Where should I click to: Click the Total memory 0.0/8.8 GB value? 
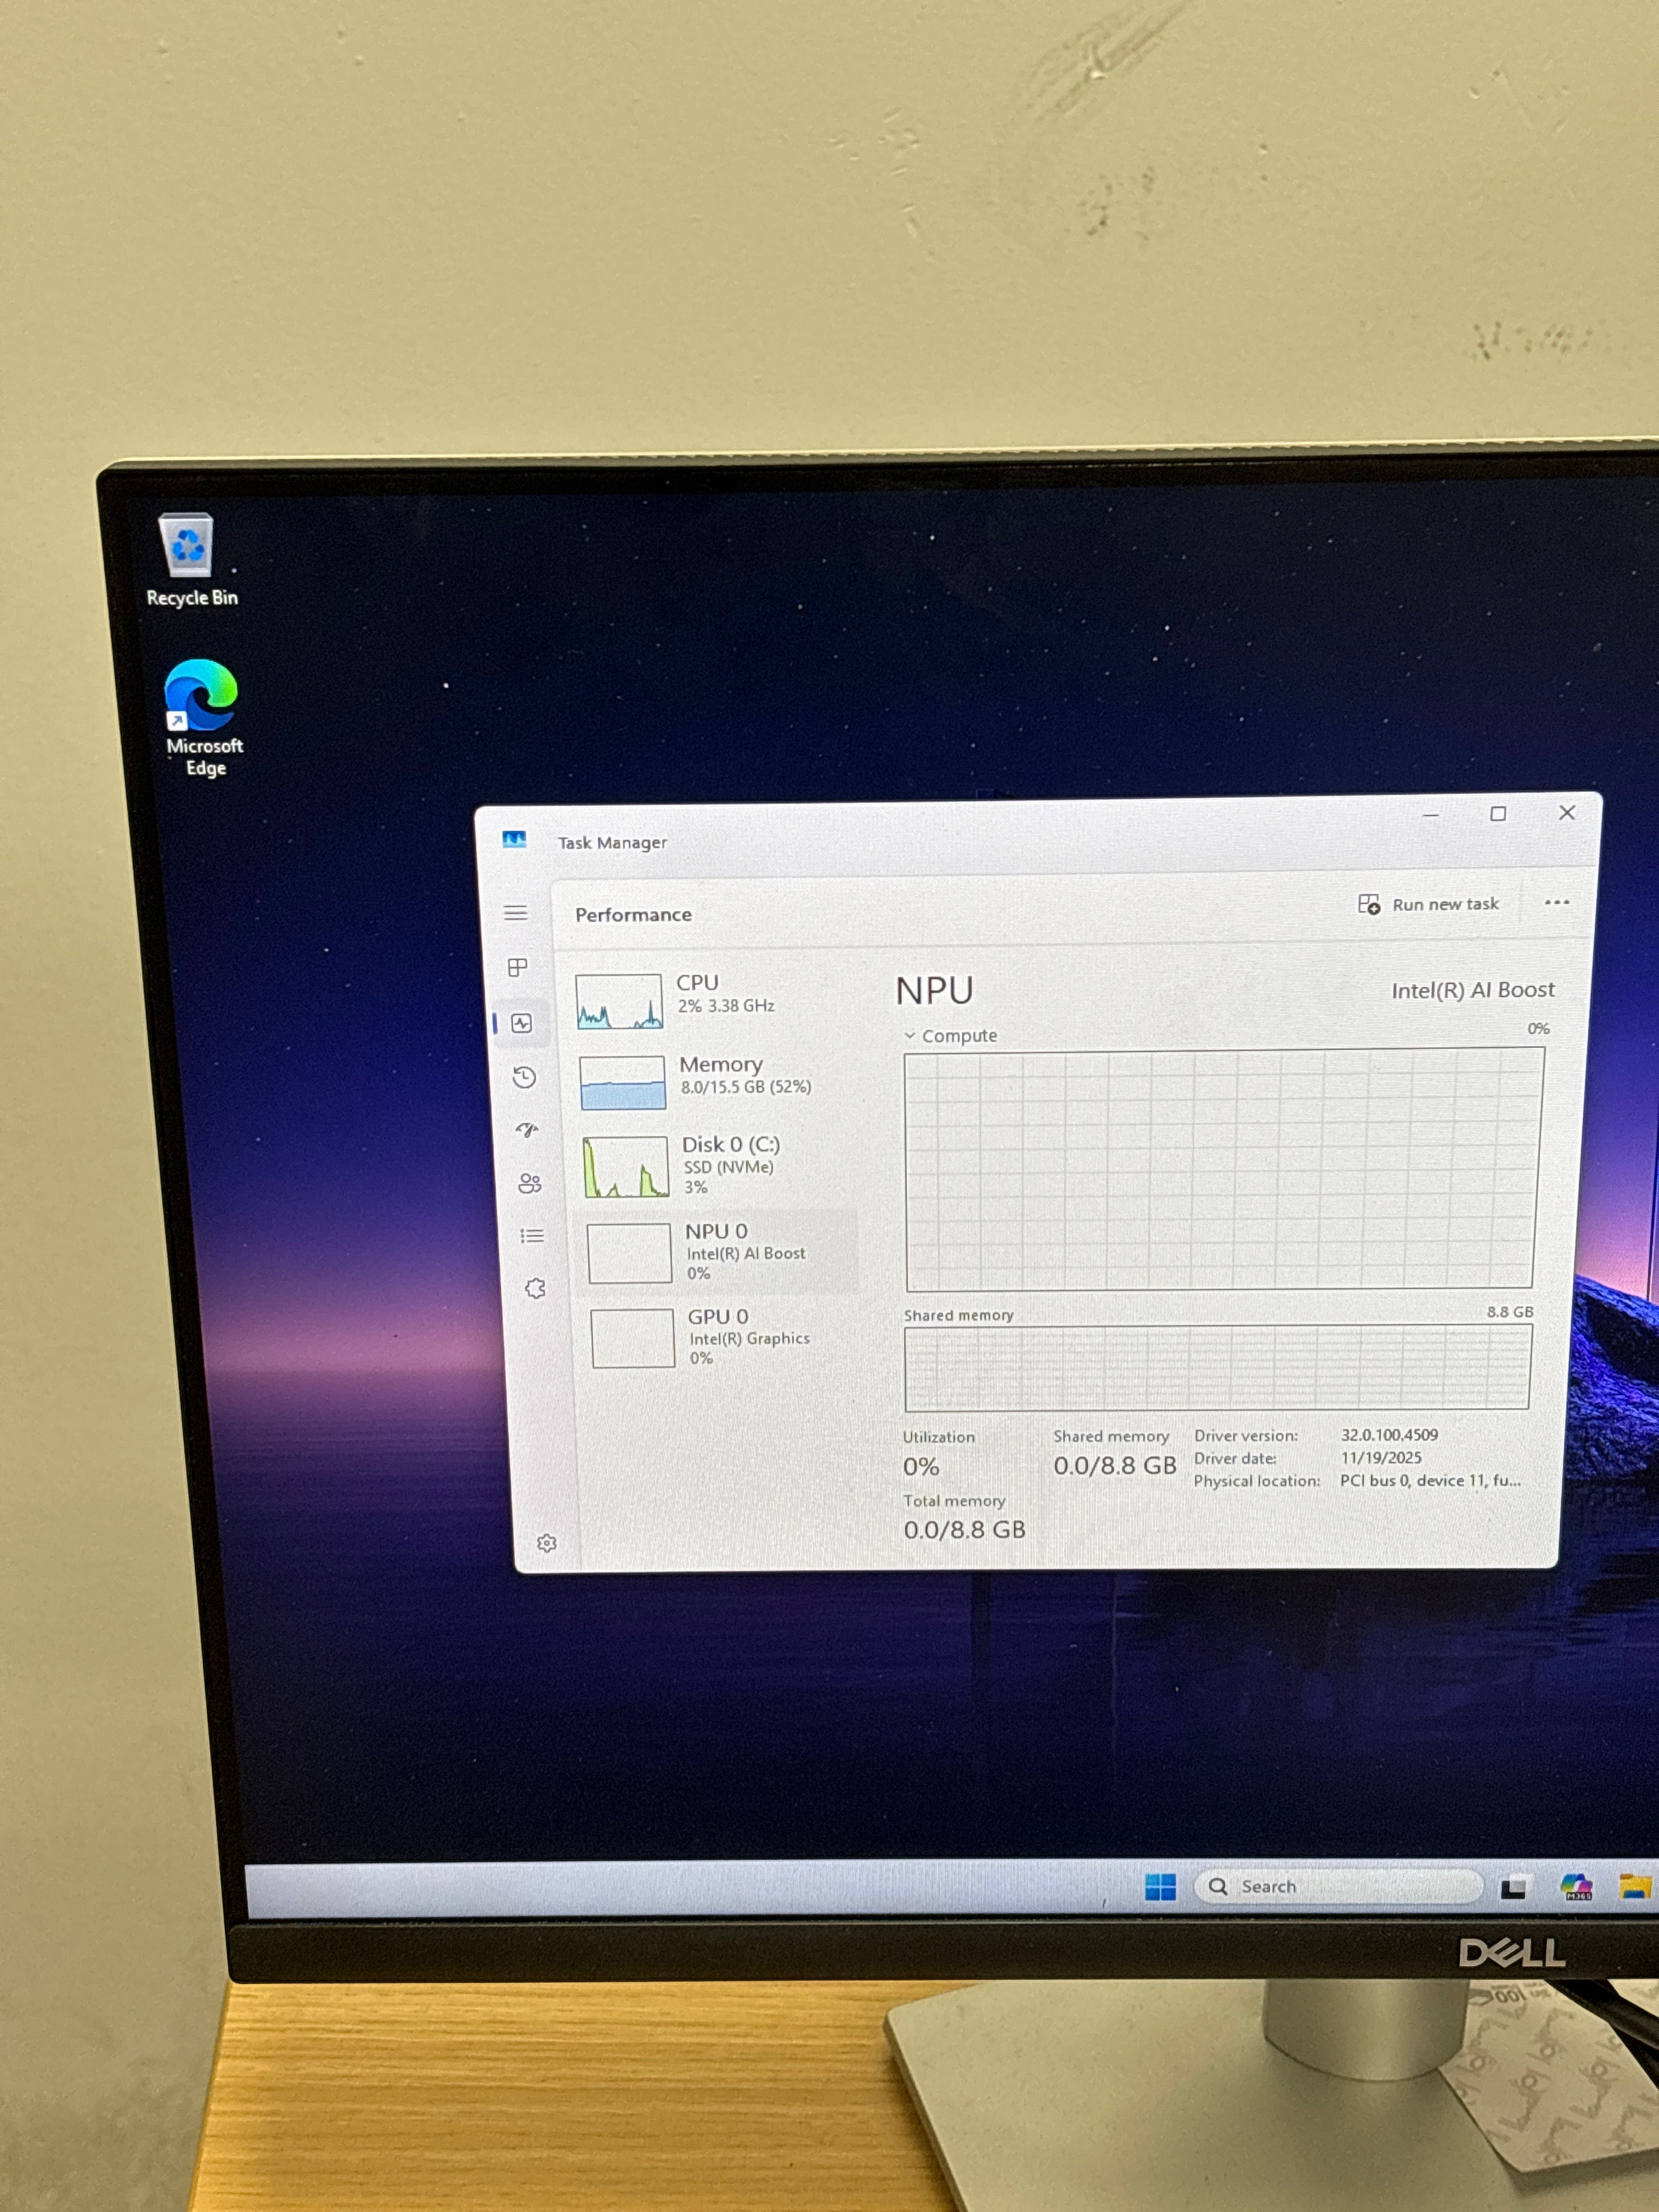pos(965,1530)
